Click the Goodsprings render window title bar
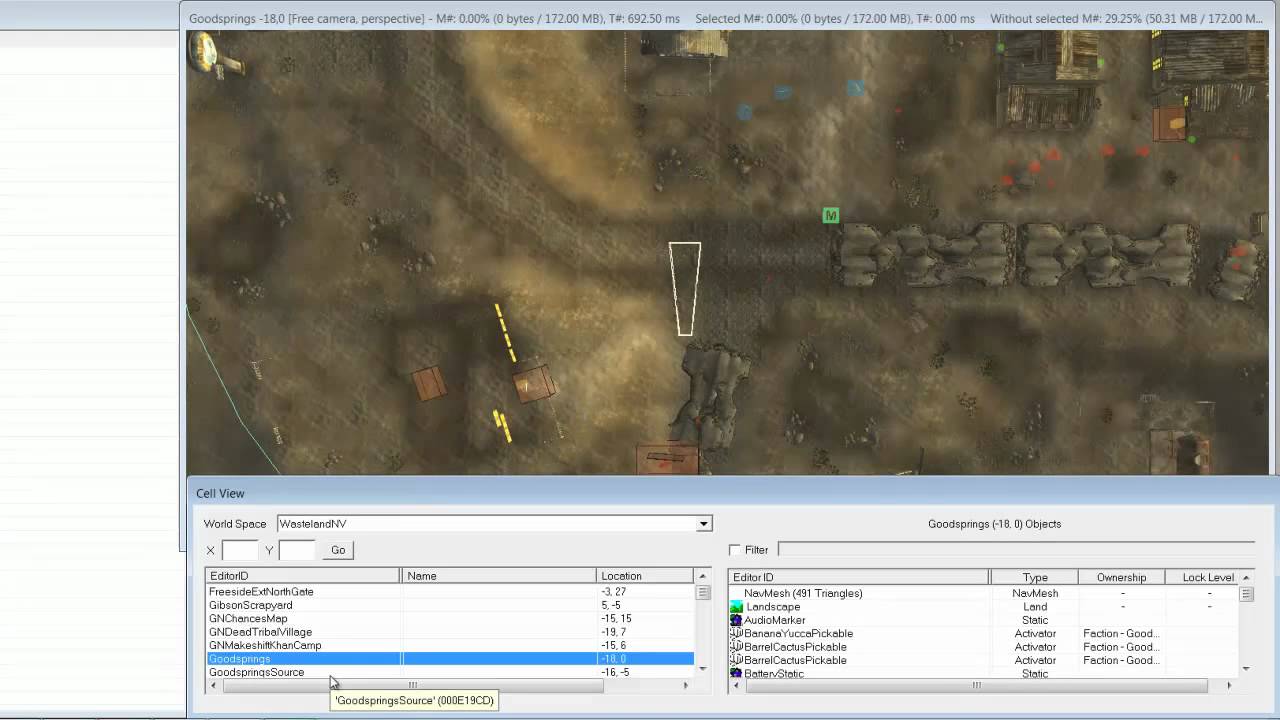The image size is (1280, 720). 730,18
